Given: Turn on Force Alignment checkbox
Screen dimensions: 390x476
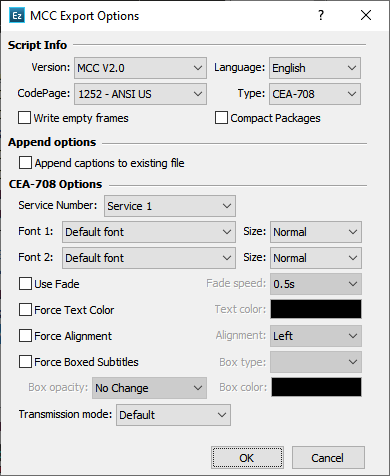Looking at the screenshot, I should tap(25, 336).
